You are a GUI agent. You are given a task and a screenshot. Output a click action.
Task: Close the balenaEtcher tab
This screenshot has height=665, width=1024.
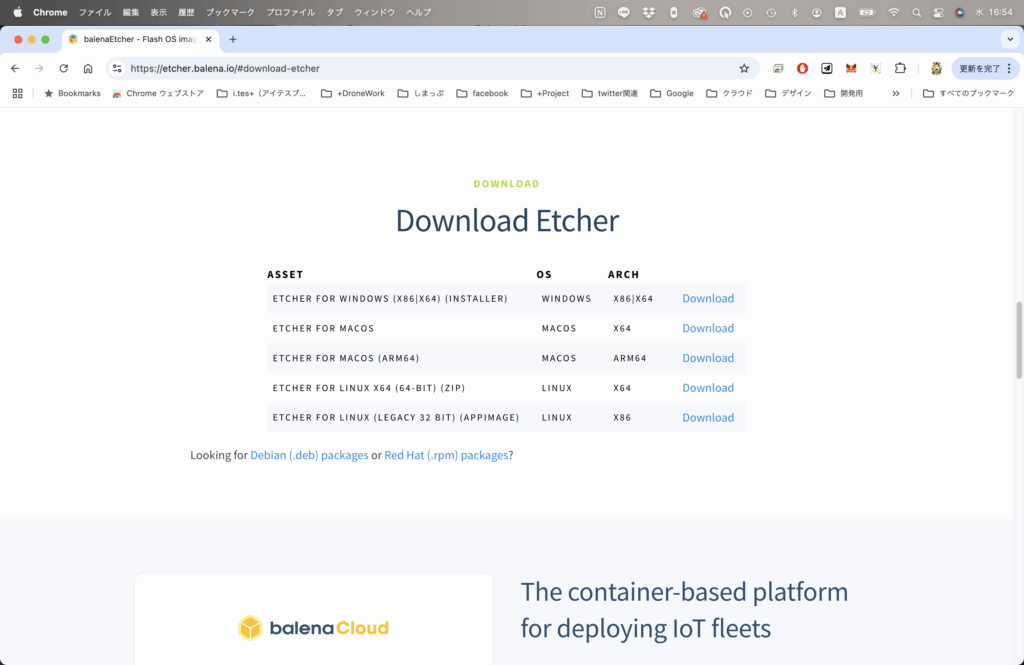(208, 39)
